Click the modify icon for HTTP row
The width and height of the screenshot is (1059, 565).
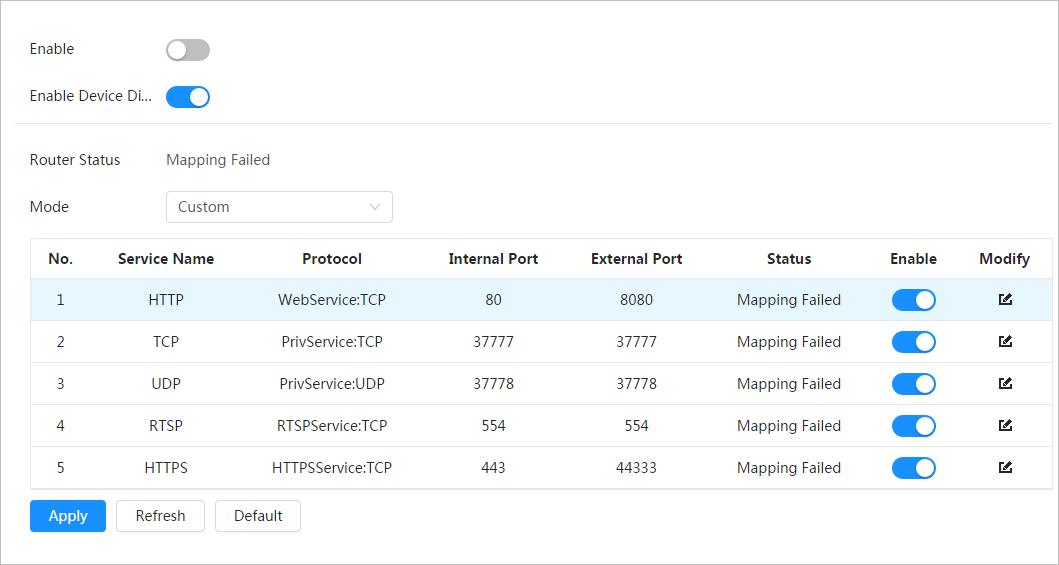click(1005, 300)
